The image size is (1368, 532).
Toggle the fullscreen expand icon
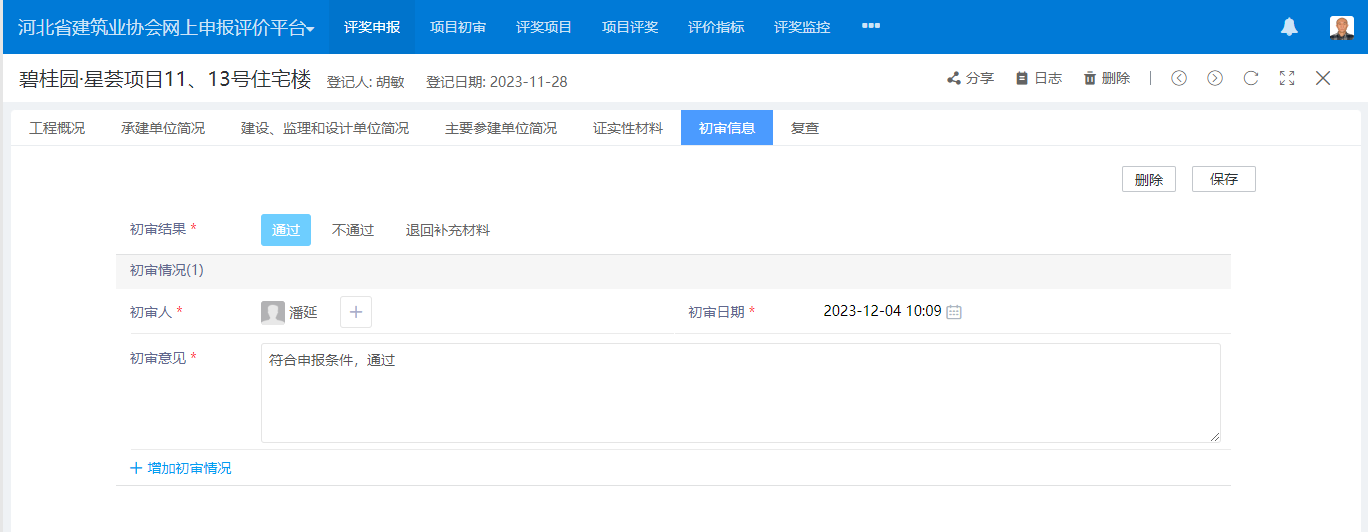click(x=1287, y=78)
